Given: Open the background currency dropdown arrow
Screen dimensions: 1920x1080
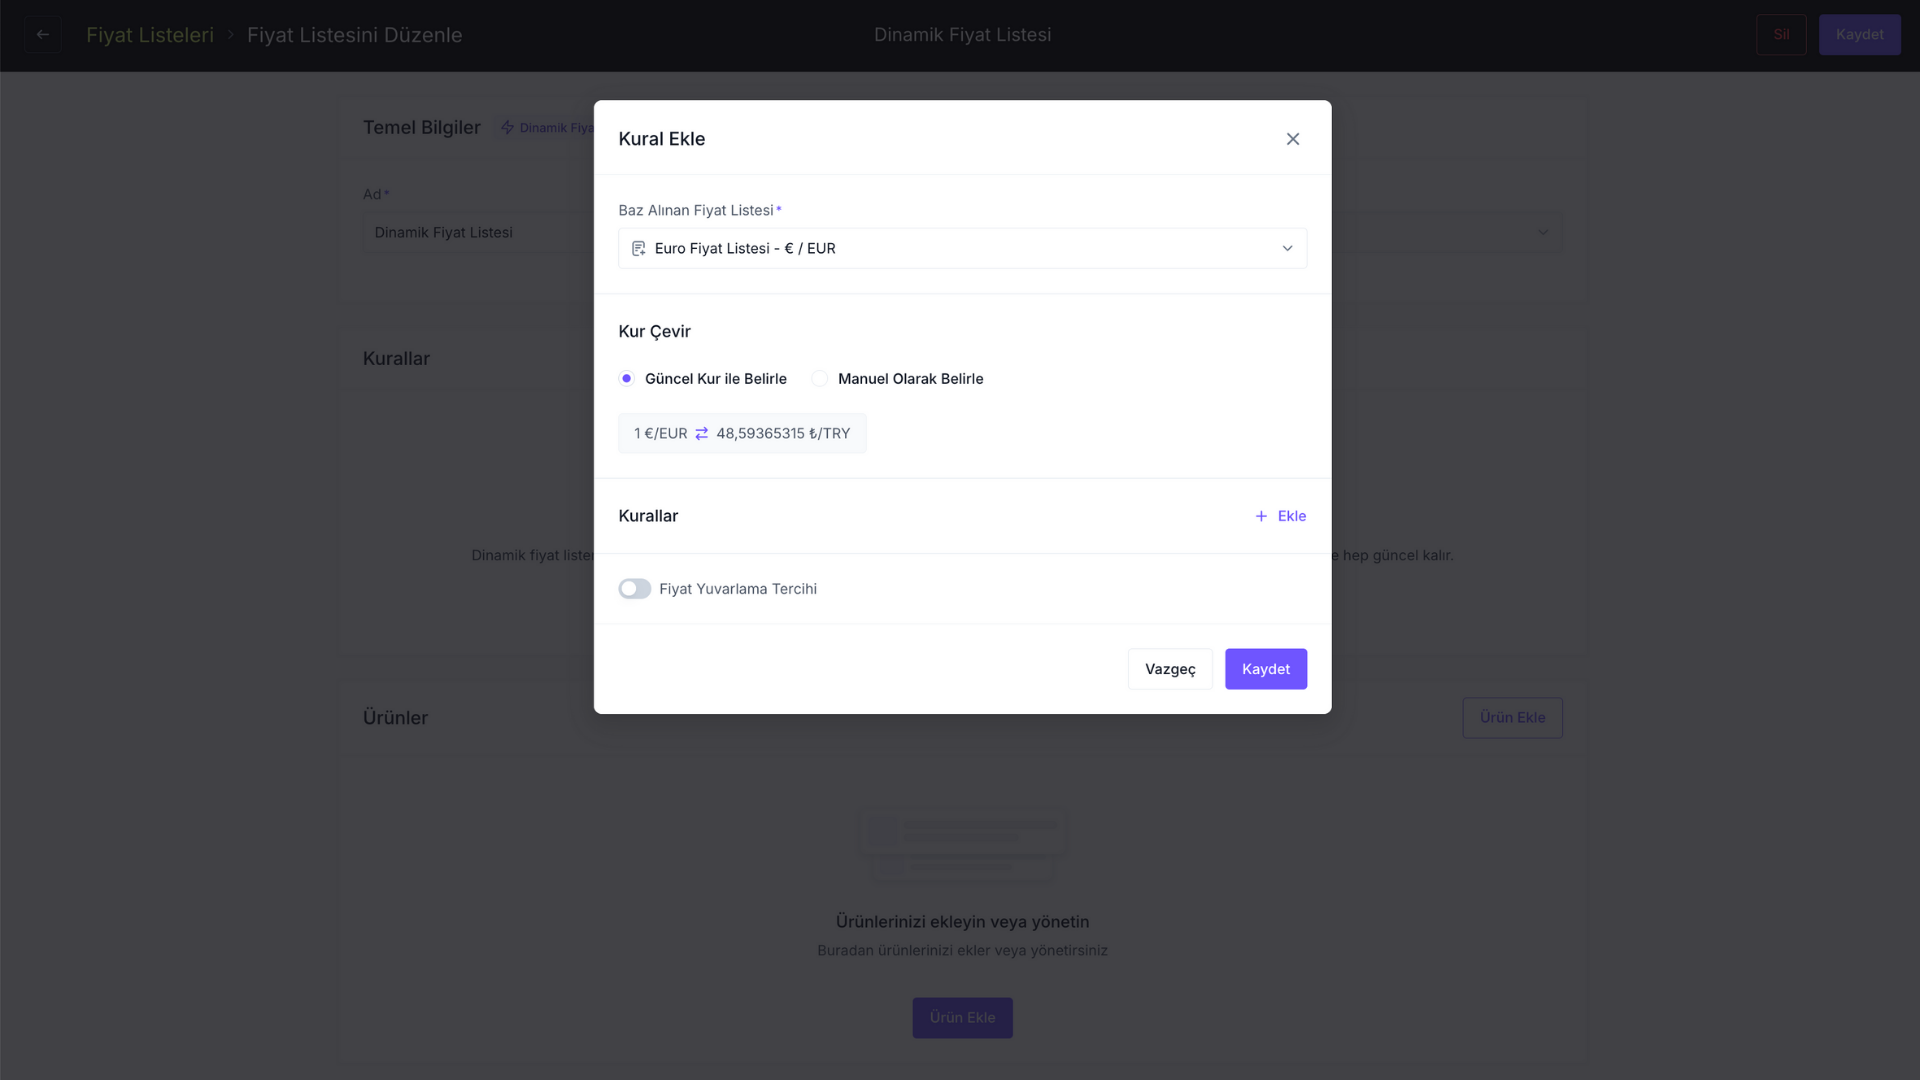Looking at the screenshot, I should tap(1542, 232).
